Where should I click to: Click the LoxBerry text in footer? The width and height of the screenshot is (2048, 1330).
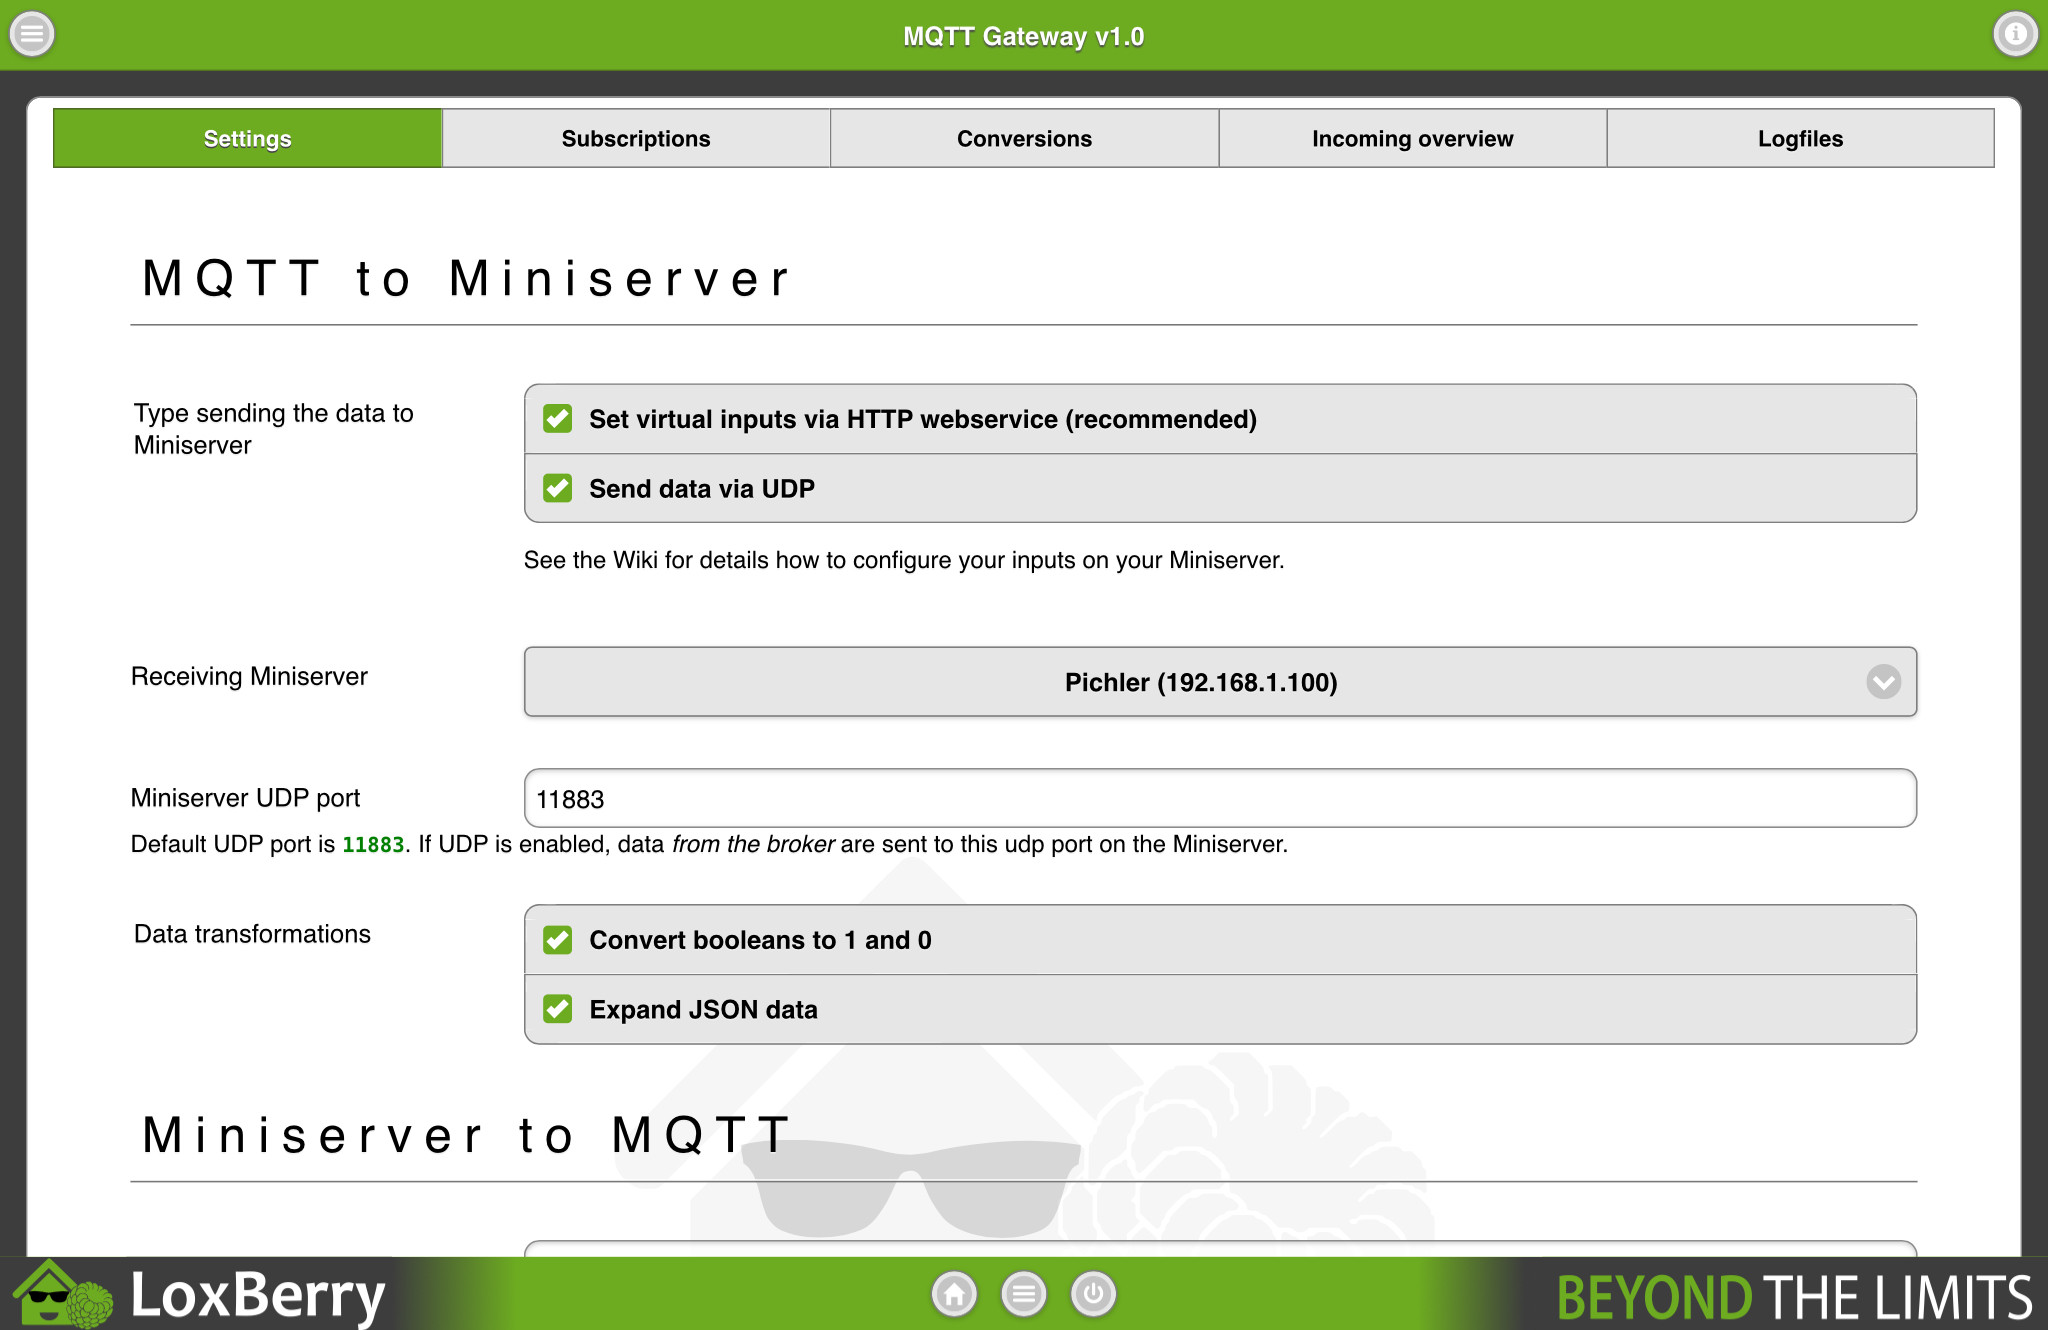tap(258, 1296)
